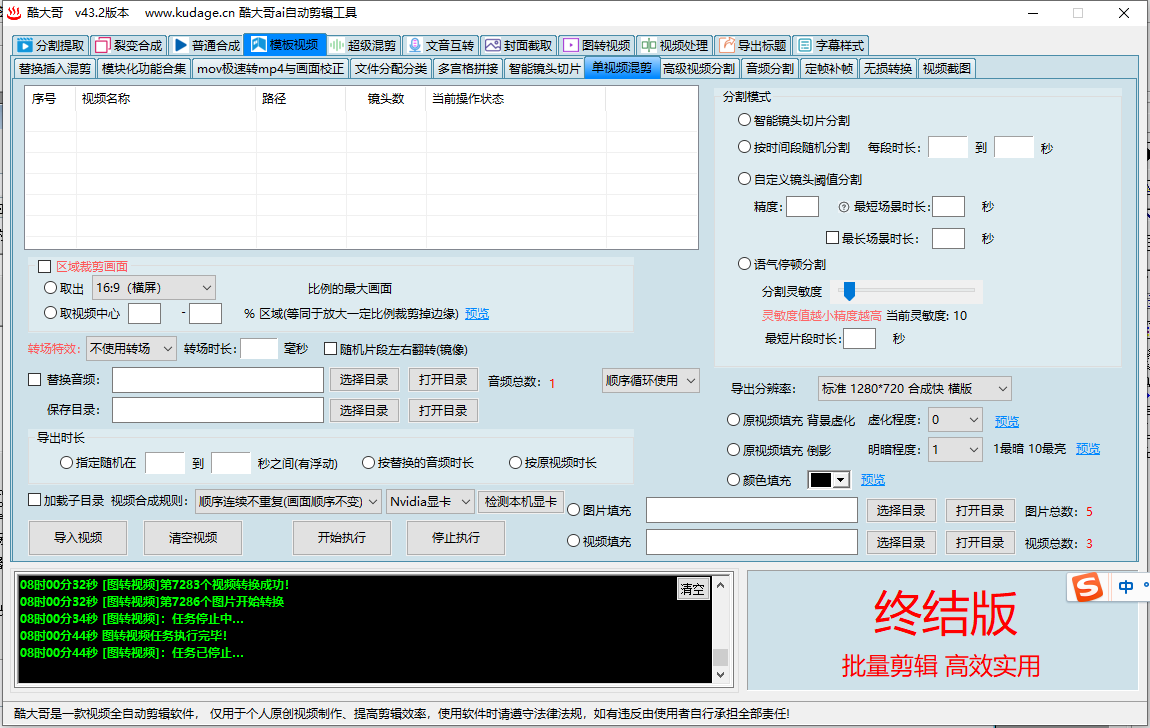Go to the 高级视频分割 tab
Screen dimensions: 1150x728
[699, 69]
